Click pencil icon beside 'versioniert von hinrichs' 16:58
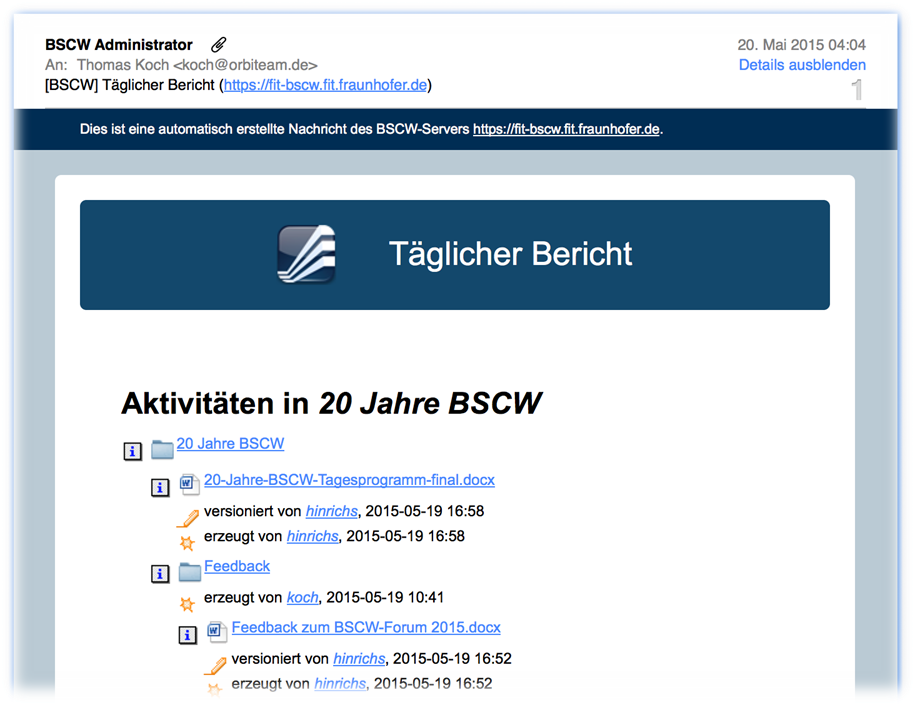 pyautogui.click(x=188, y=518)
